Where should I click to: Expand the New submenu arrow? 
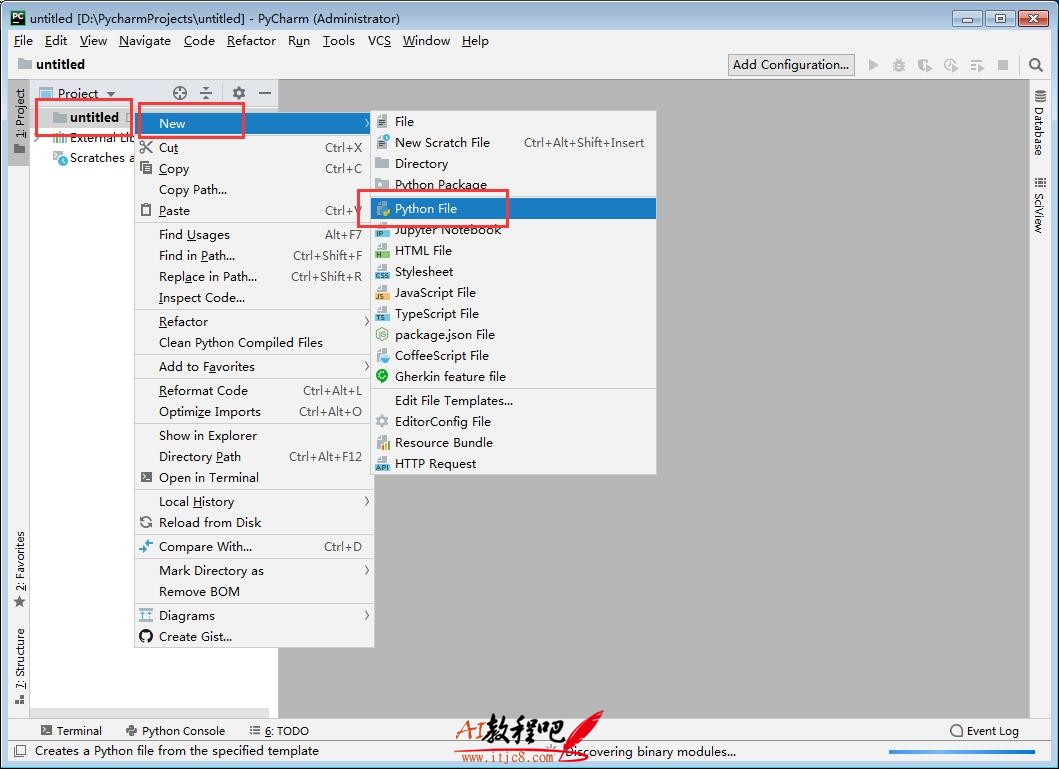pos(366,123)
